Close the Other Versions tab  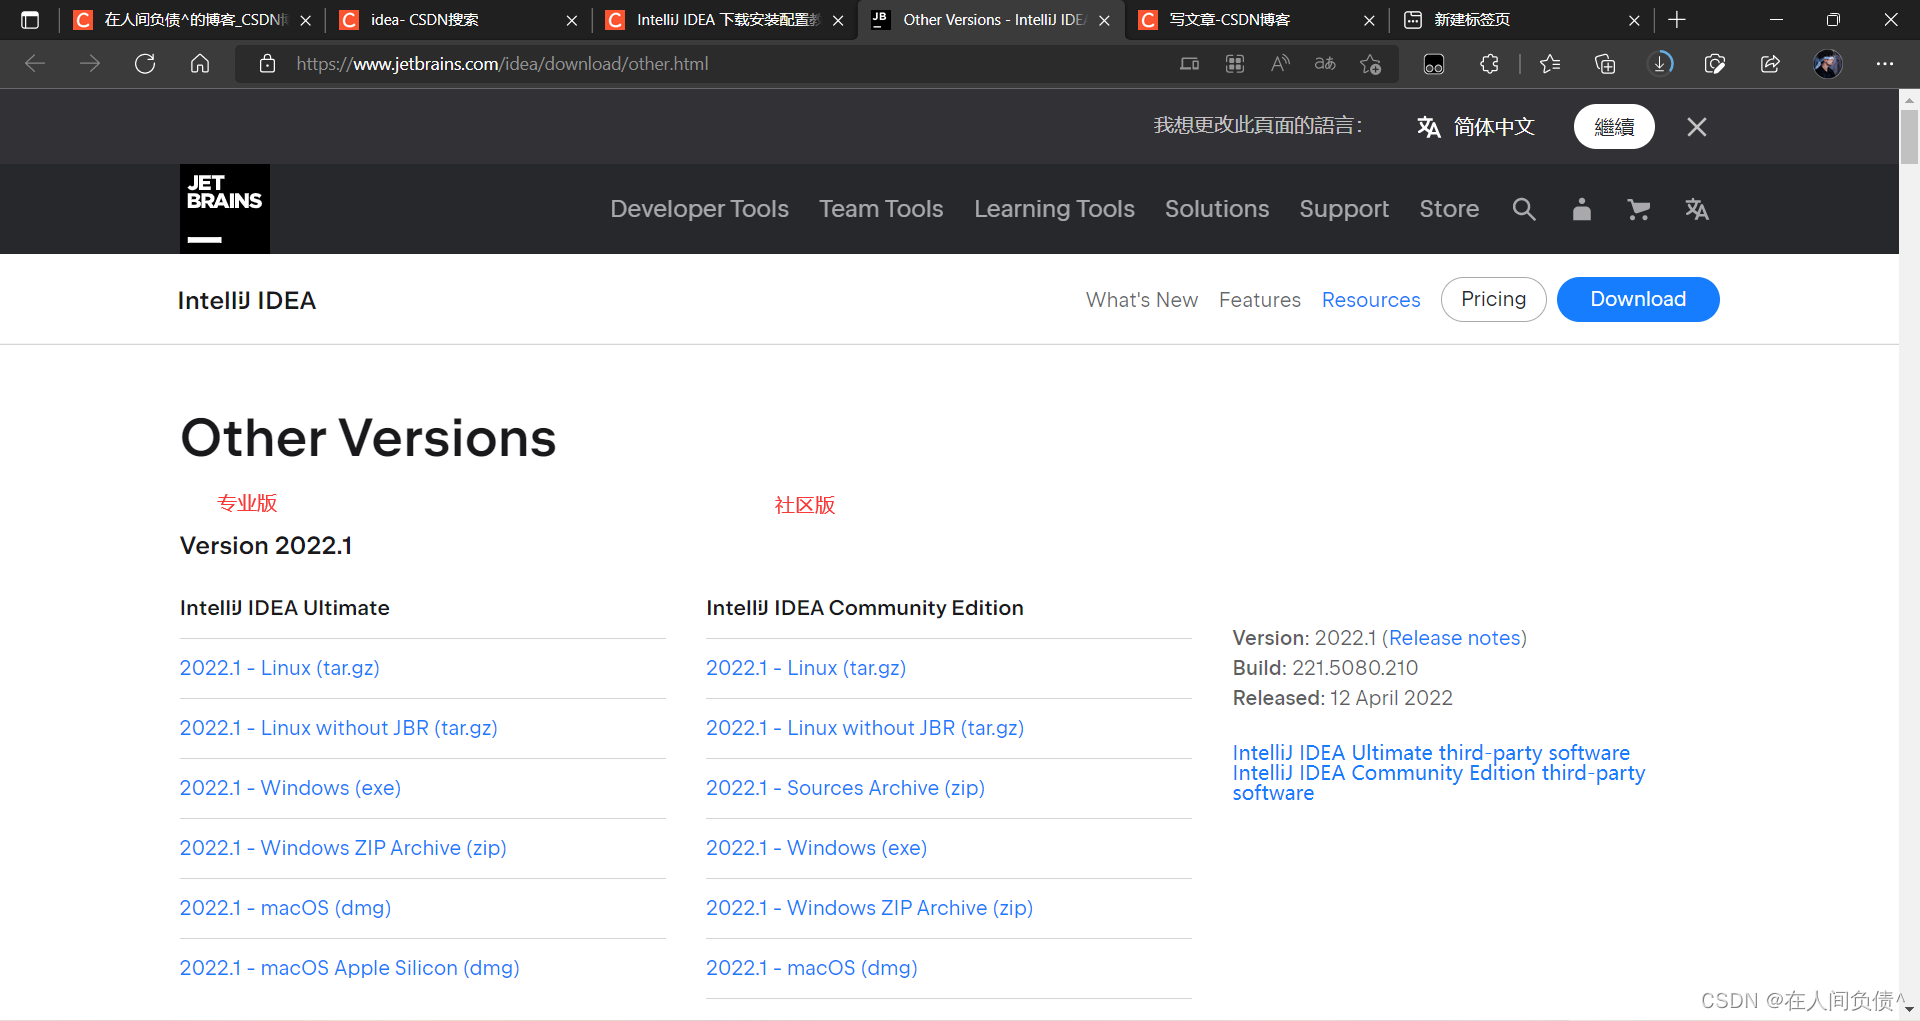pos(1104,20)
